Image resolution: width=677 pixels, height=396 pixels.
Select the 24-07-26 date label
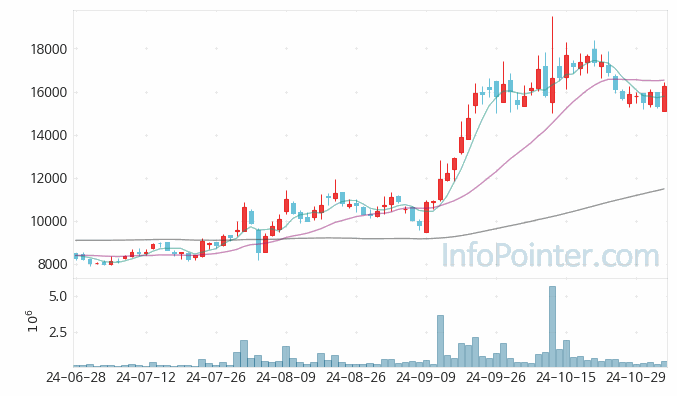click(216, 377)
